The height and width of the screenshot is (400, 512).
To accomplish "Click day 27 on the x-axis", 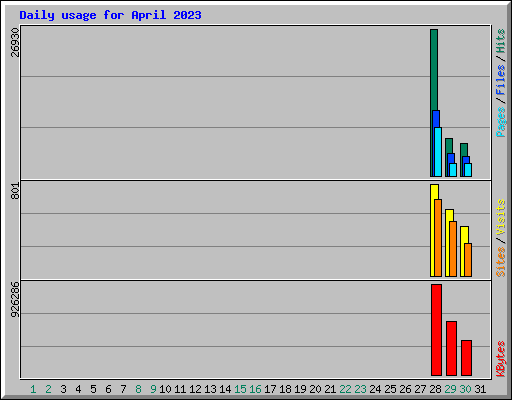I will [420, 389].
